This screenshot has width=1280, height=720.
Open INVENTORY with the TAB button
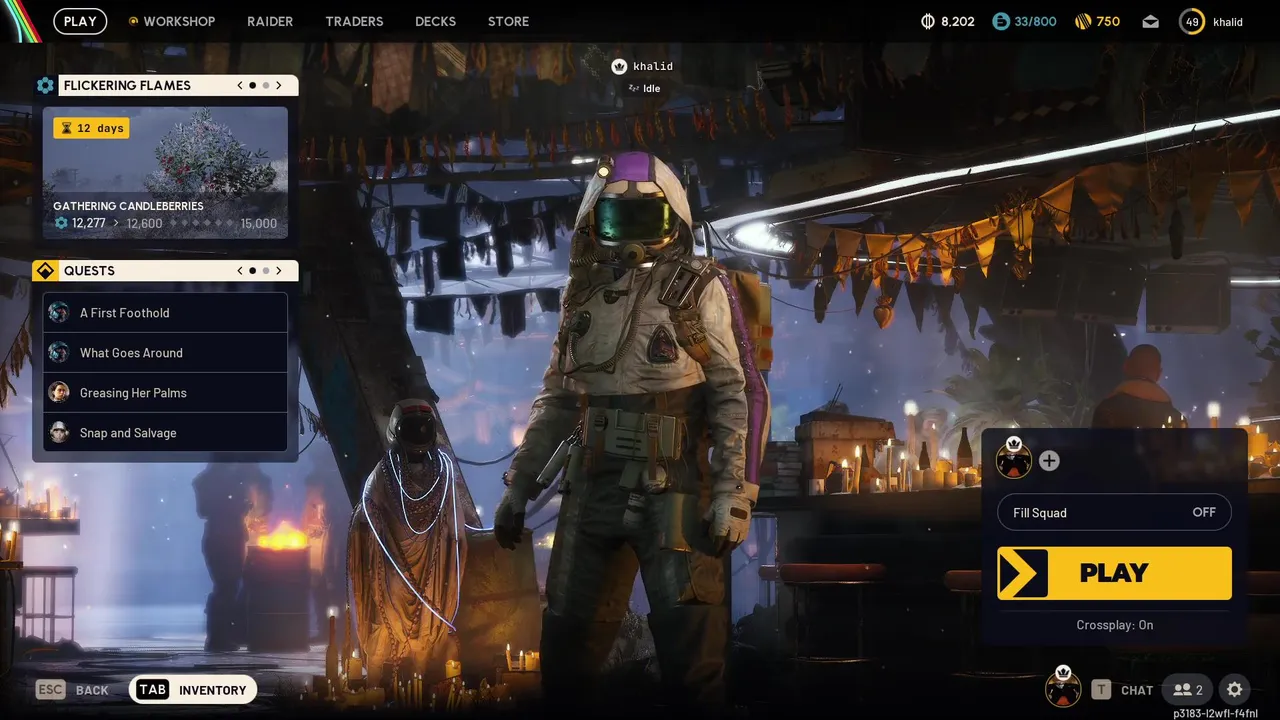click(193, 690)
